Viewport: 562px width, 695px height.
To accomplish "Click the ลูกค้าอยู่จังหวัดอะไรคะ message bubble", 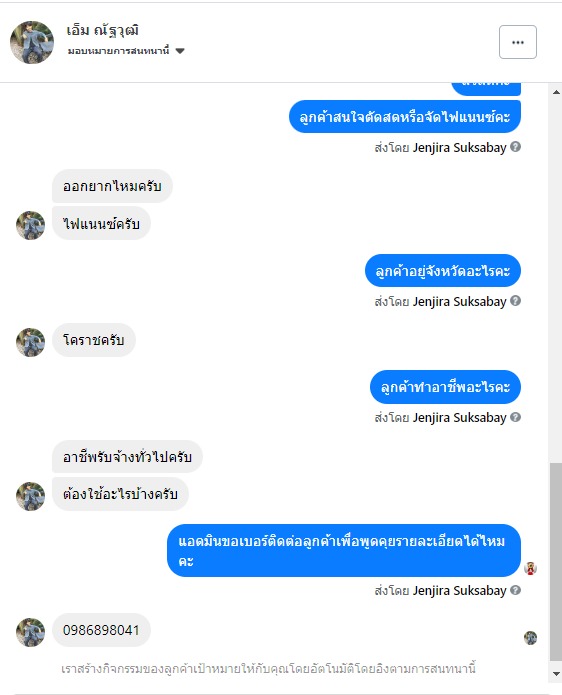I will click(x=443, y=271).
